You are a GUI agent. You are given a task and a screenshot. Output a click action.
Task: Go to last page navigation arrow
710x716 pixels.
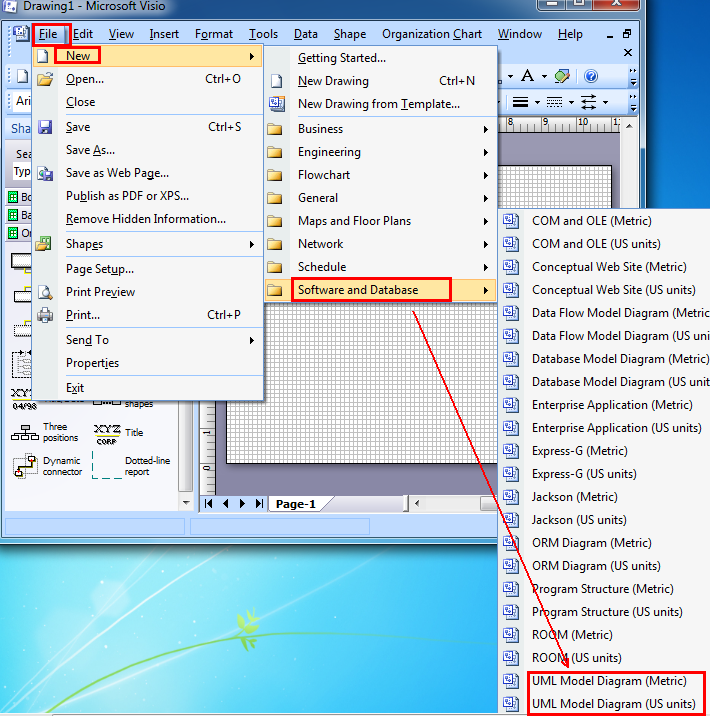(x=259, y=504)
